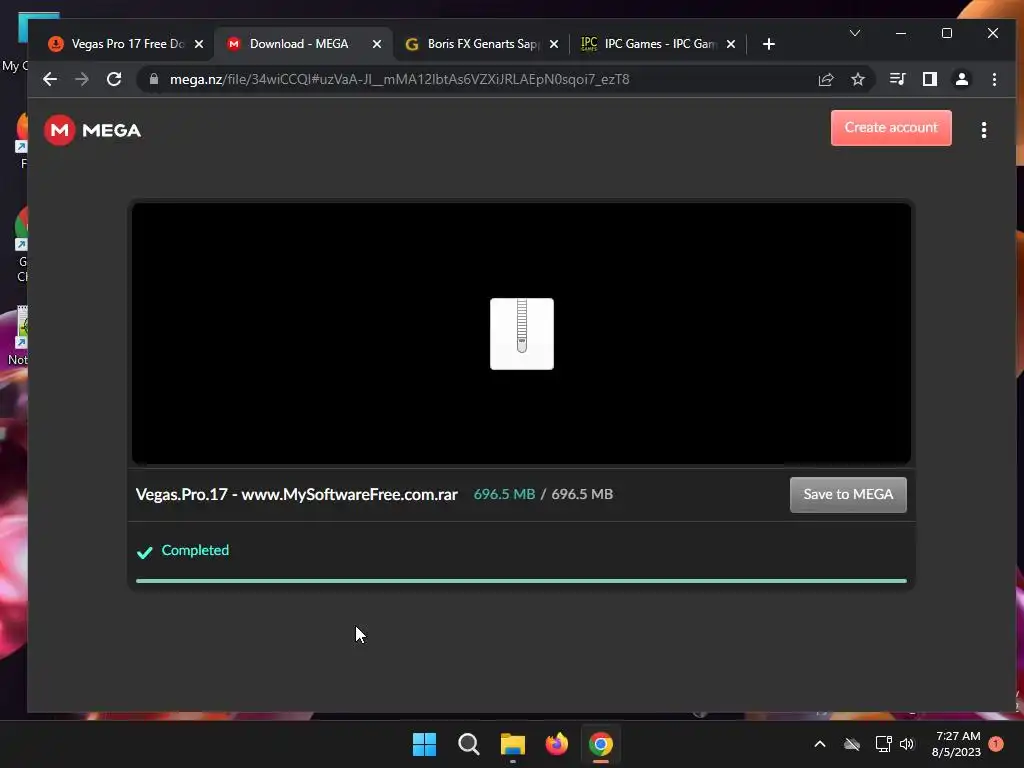Click the volume speaker tray icon
Screen dimensions: 1024x768
[x=906, y=744]
